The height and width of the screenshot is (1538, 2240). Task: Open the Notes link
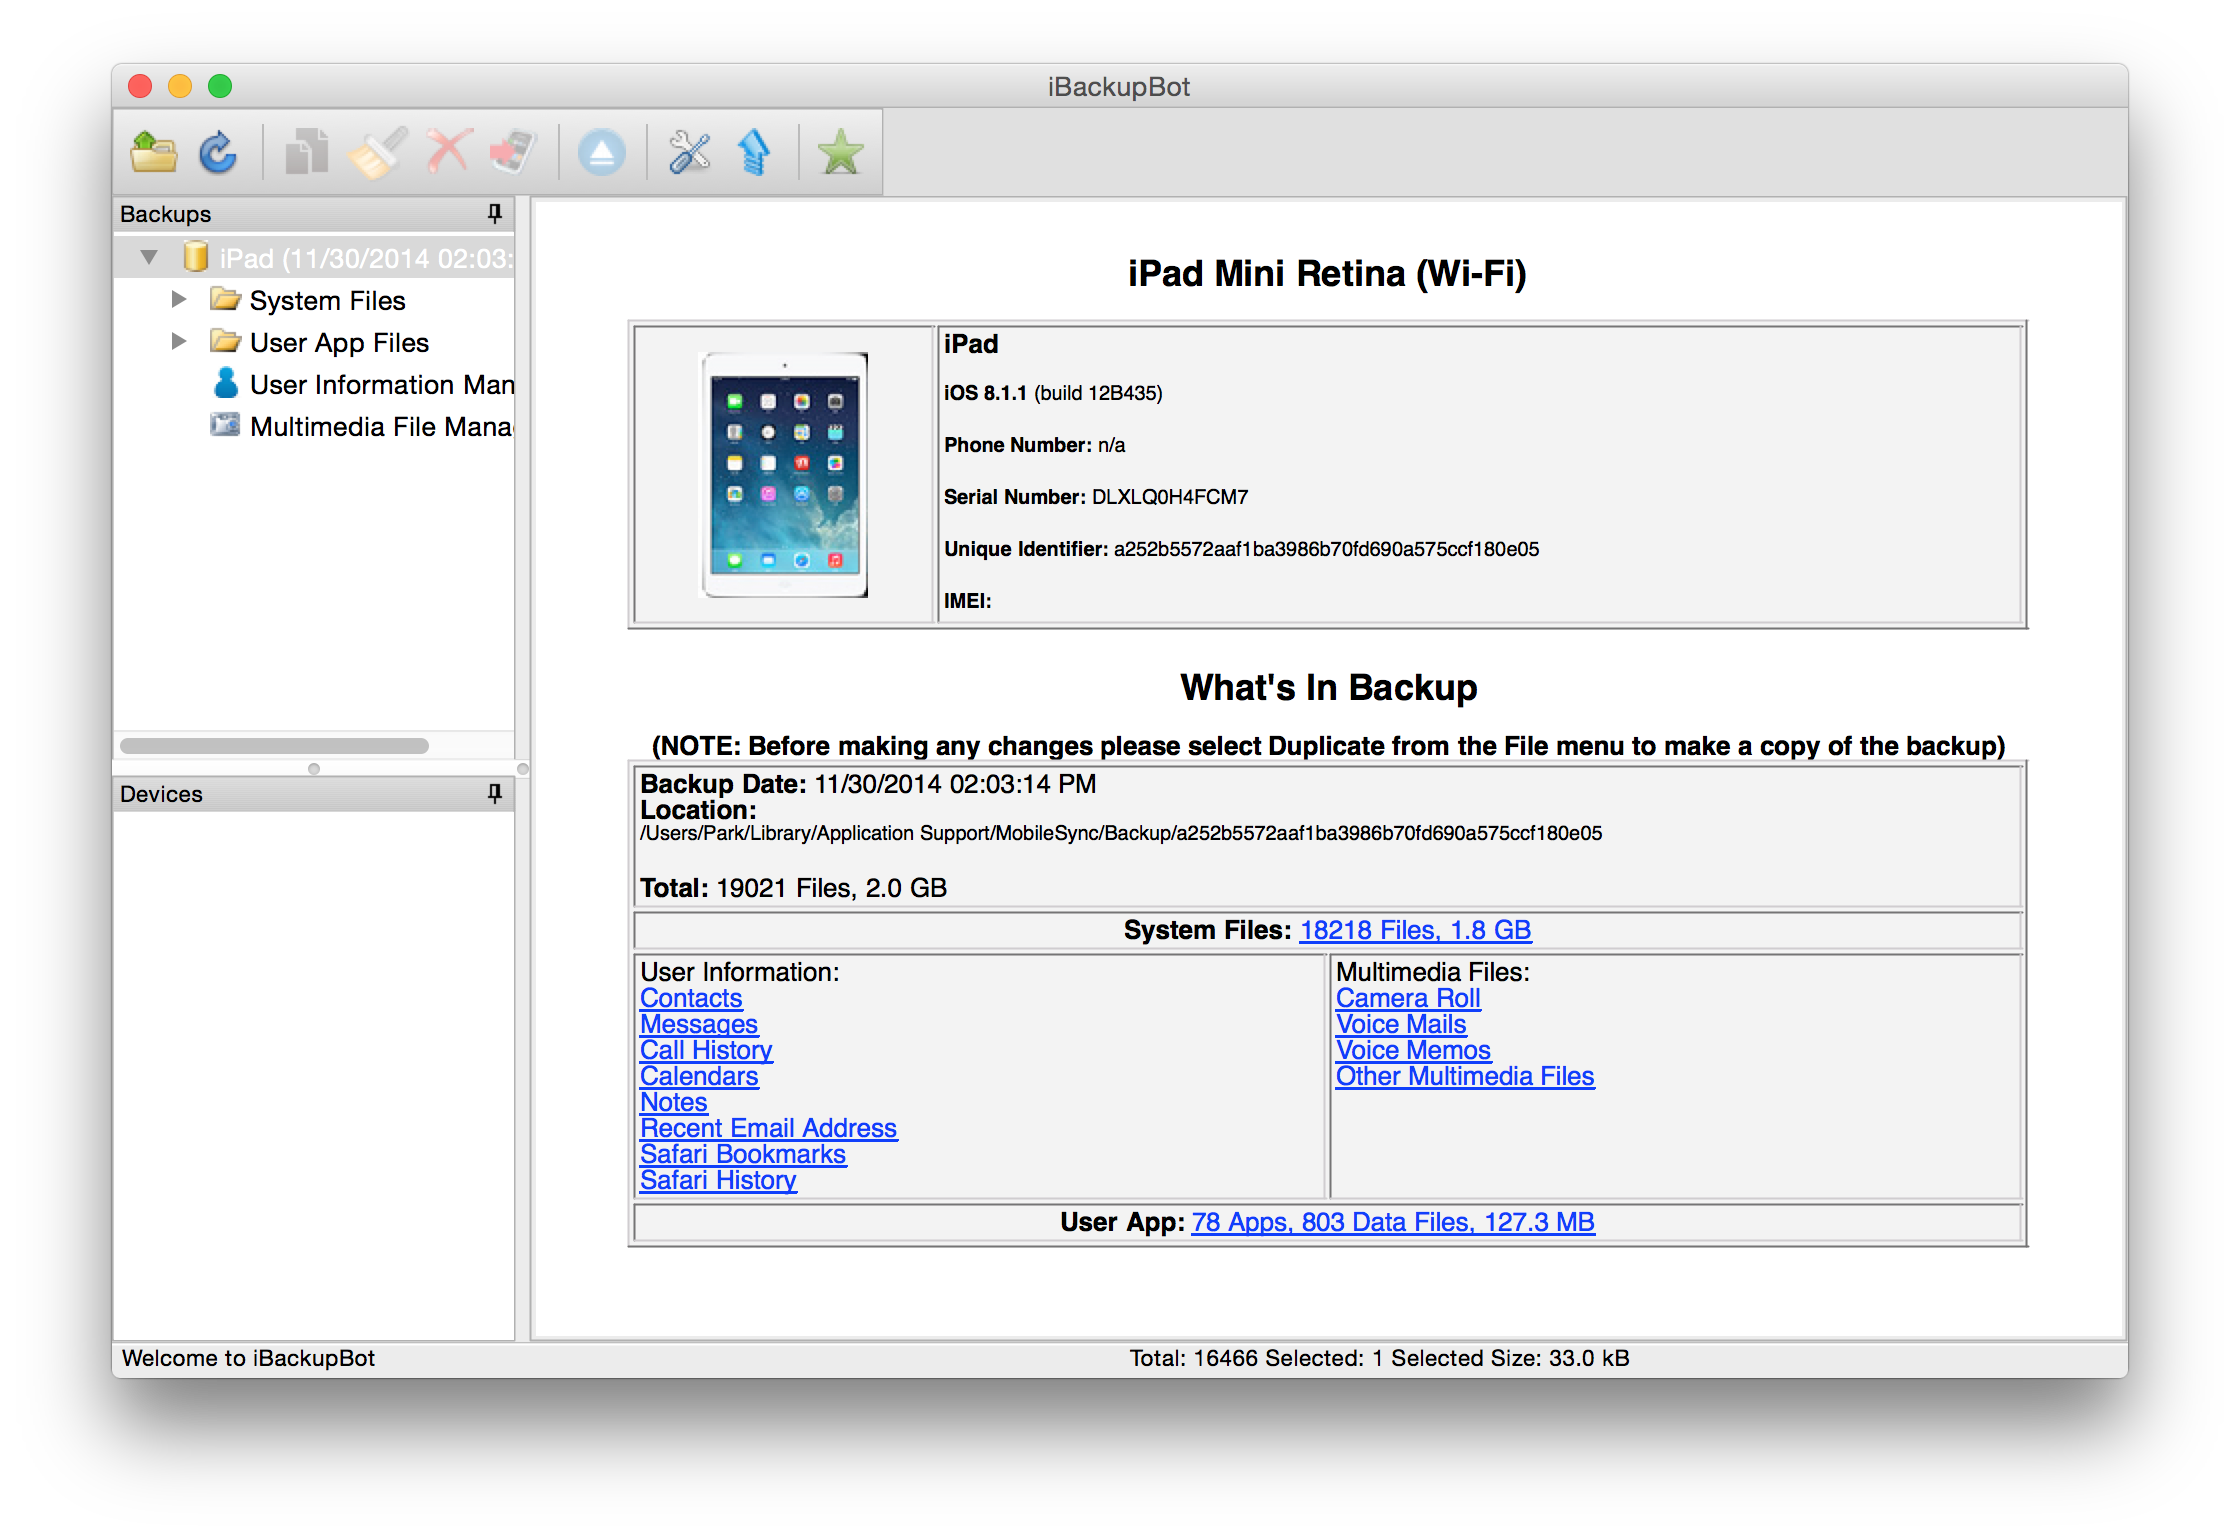[x=674, y=1102]
